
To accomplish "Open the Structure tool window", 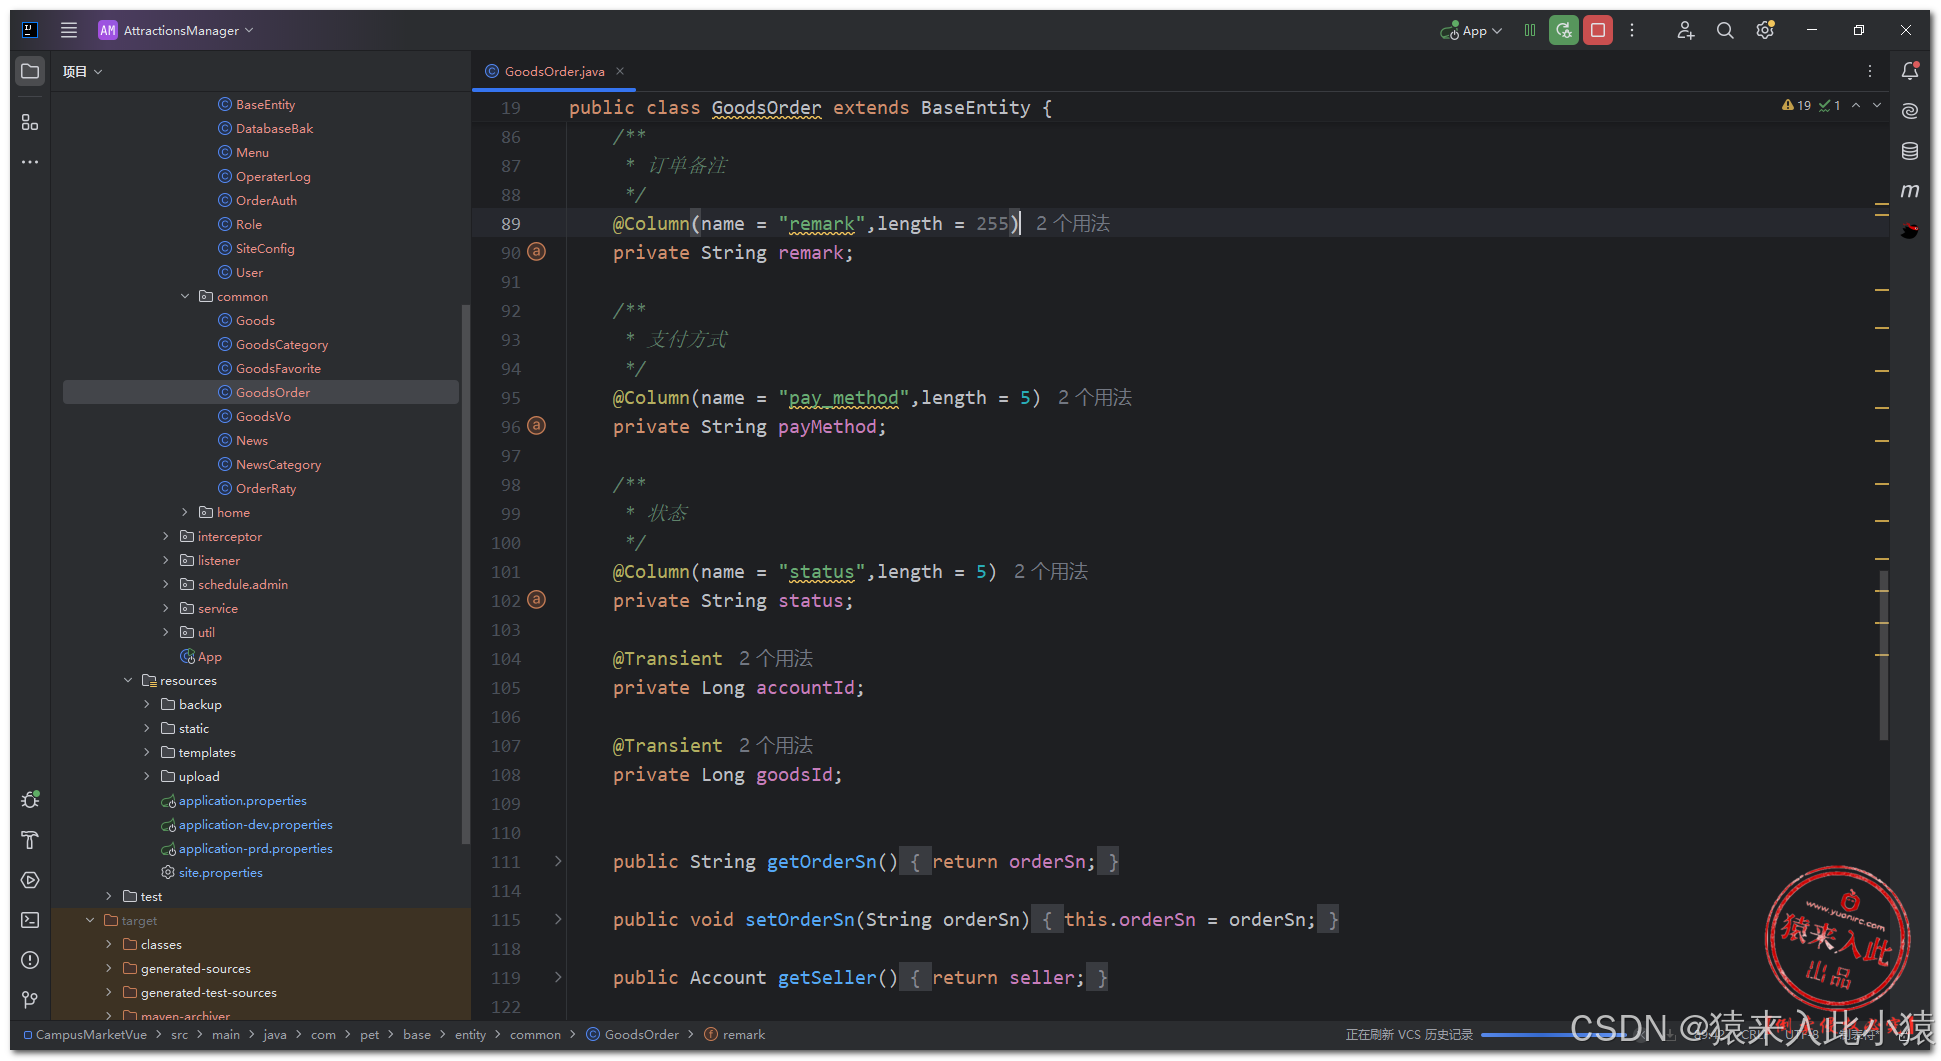I will pos(30,122).
